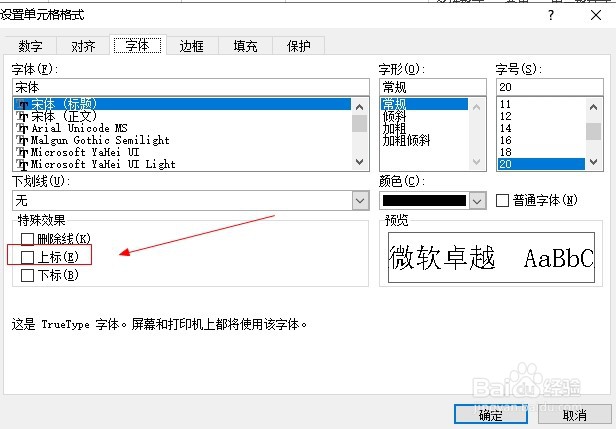
Task: Click size list scroll up arrow
Action: click(x=594, y=107)
